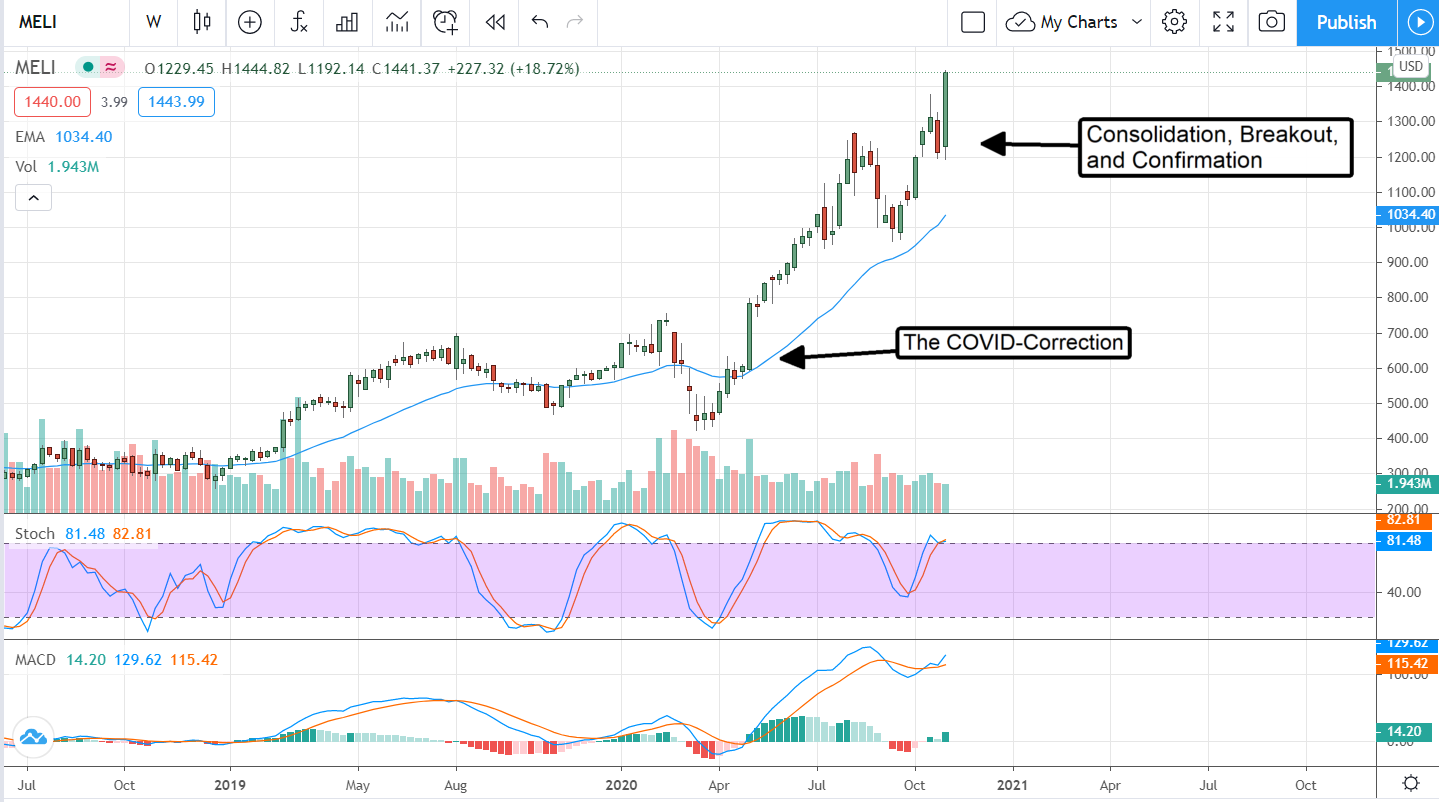Collapse the indicator legend with the caret
This screenshot has width=1439, height=802.
33,199
